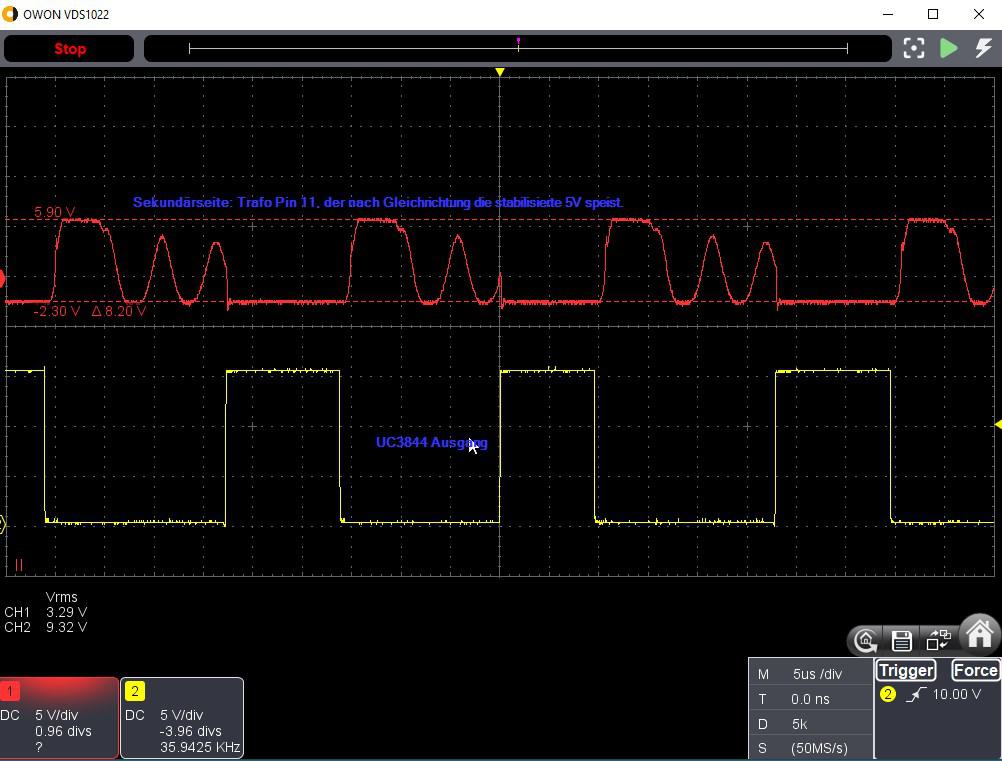This screenshot has width=1002, height=761.
Task: Click the export waveform icon
Action: tap(938, 640)
